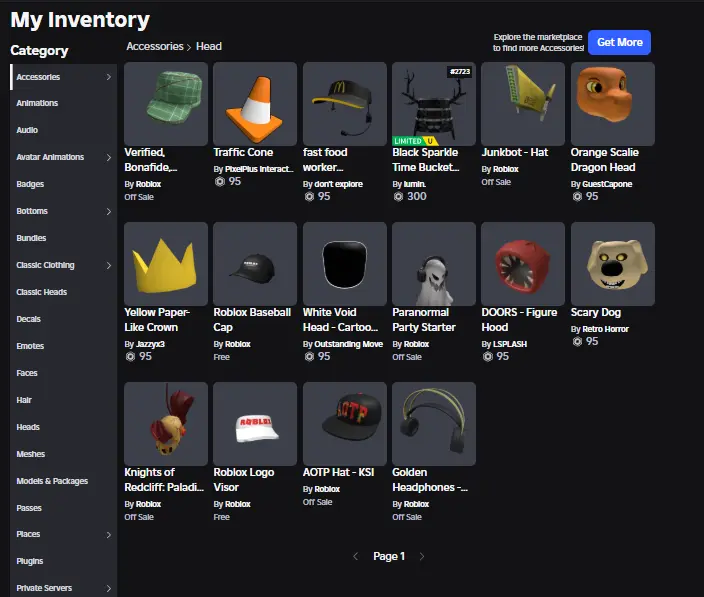Select the Emotes category
This screenshot has height=597, width=704.
(x=31, y=346)
